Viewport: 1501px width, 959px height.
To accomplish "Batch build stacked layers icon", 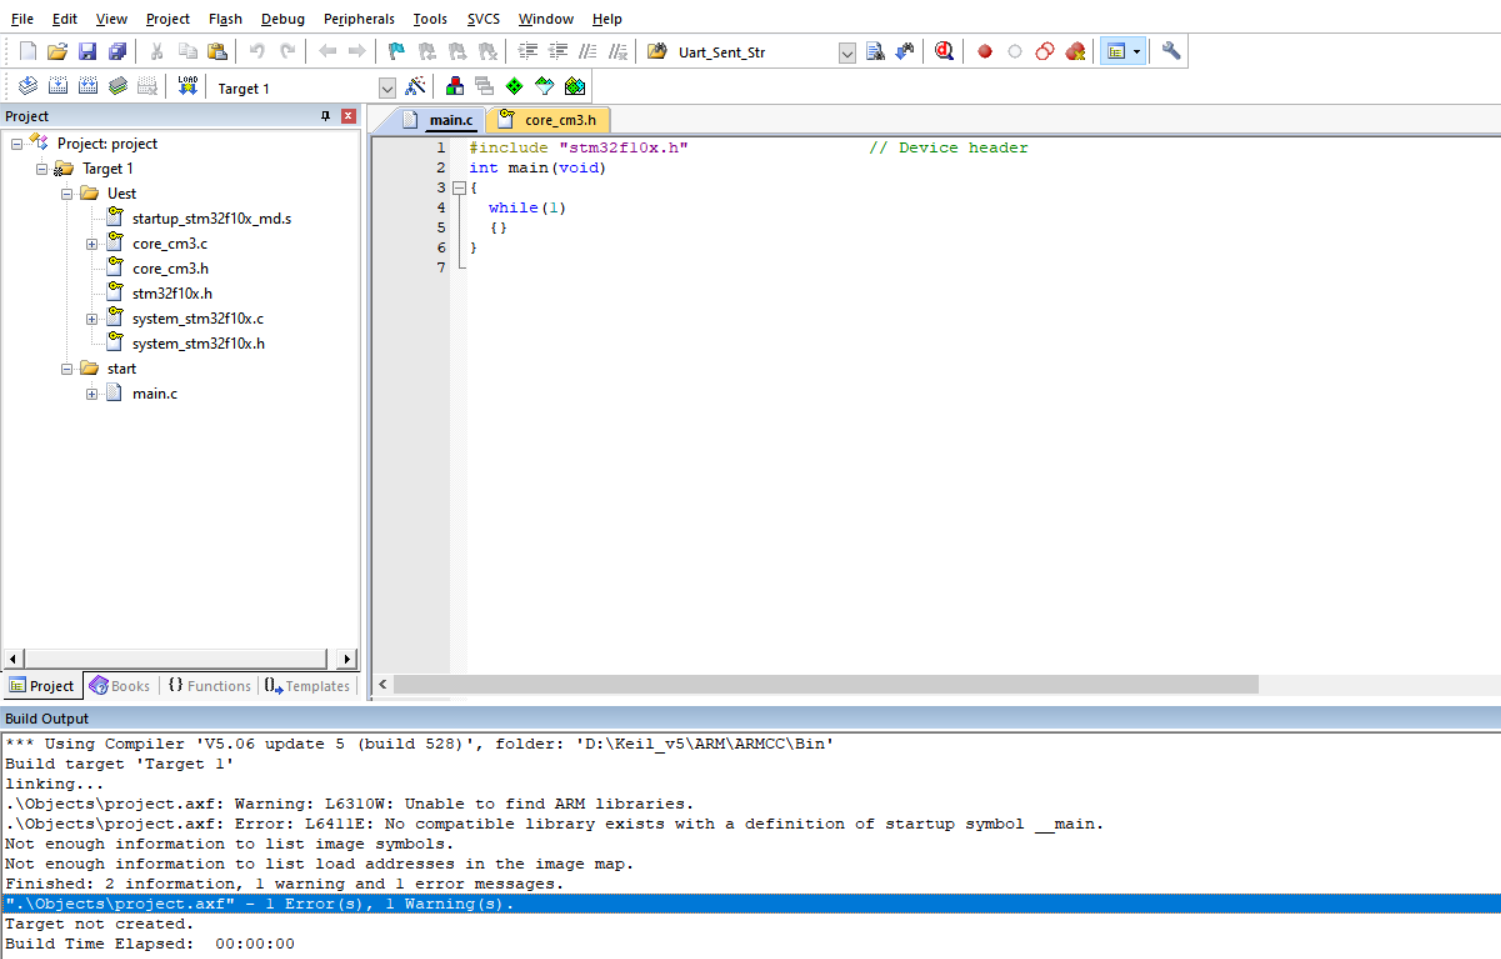I will 118,87.
